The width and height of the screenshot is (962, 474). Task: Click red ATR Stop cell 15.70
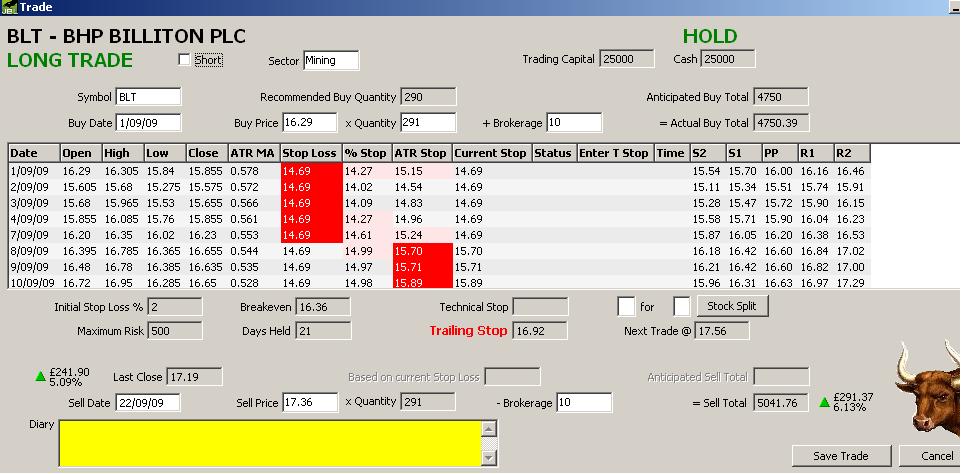[423, 251]
